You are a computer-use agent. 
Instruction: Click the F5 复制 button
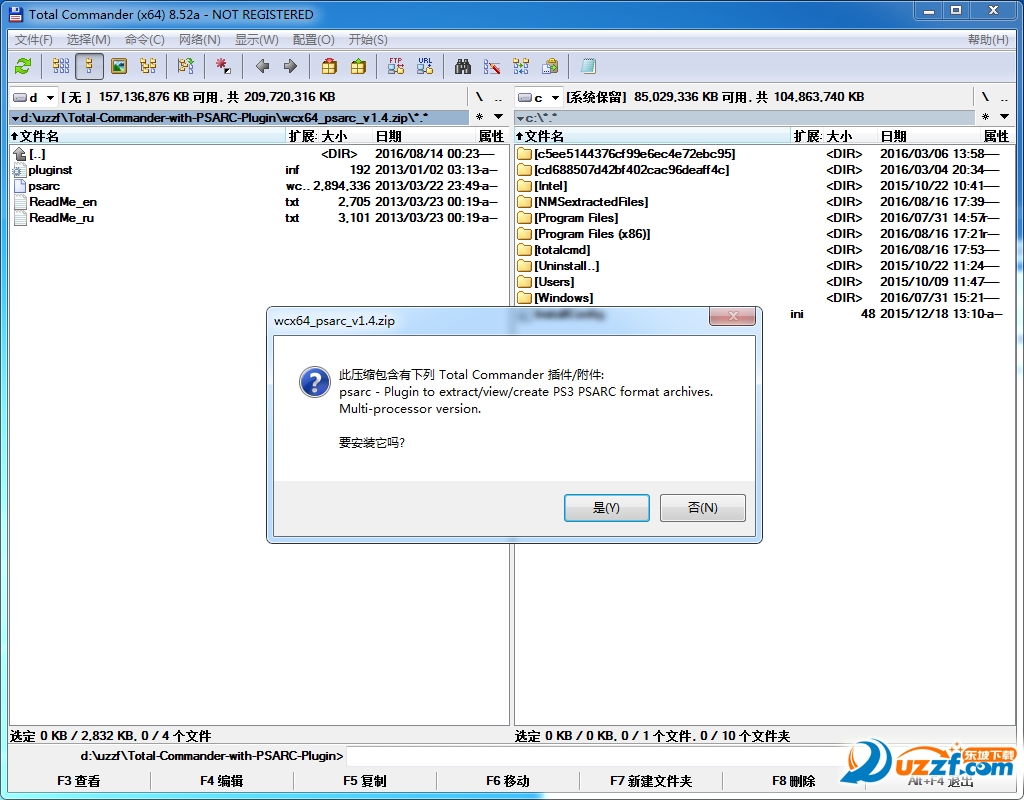click(x=364, y=781)
